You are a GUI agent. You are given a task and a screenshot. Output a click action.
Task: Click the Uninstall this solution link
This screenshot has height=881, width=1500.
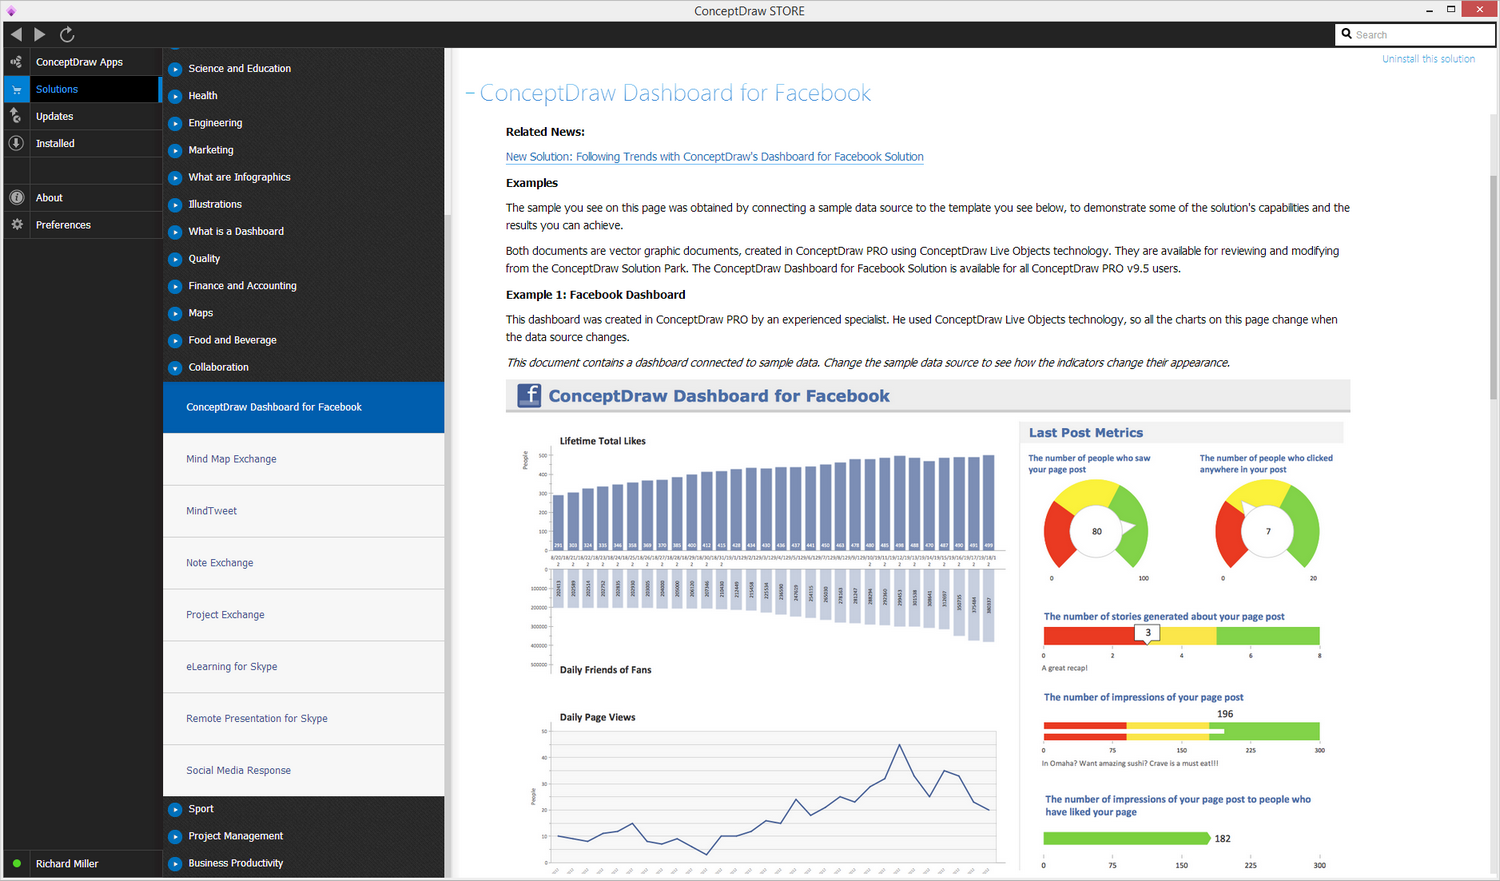(x=1428, y=59)
